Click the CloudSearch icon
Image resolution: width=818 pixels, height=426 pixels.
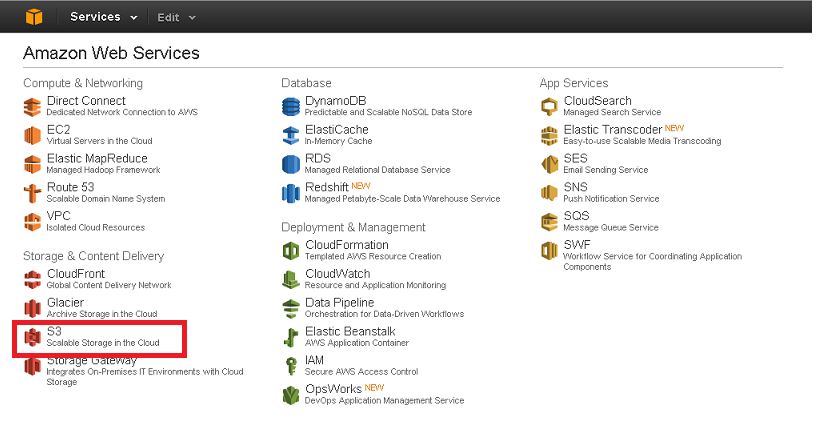pos(549,107)
